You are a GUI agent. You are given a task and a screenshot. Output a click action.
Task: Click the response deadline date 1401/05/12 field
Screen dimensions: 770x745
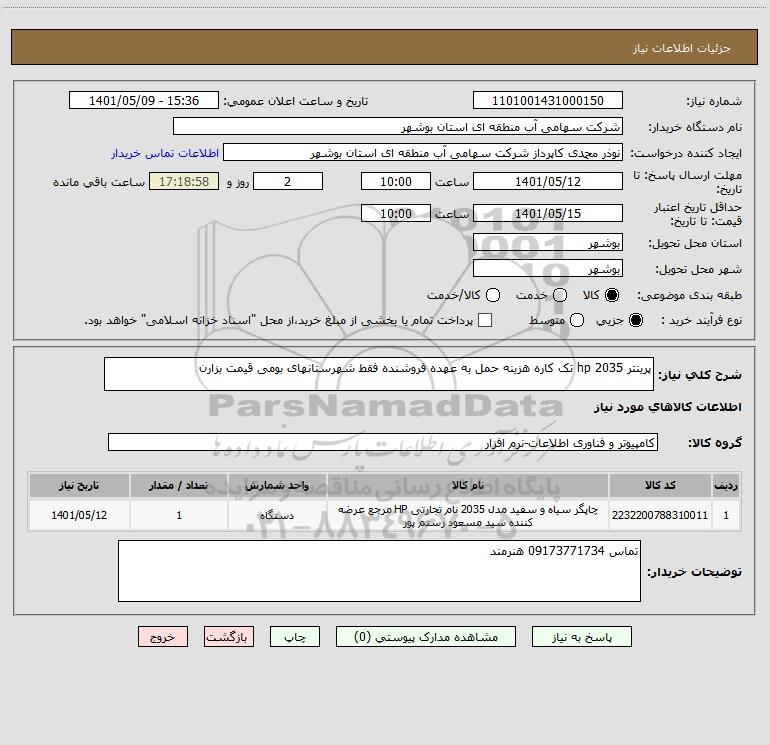pos(548,181)
